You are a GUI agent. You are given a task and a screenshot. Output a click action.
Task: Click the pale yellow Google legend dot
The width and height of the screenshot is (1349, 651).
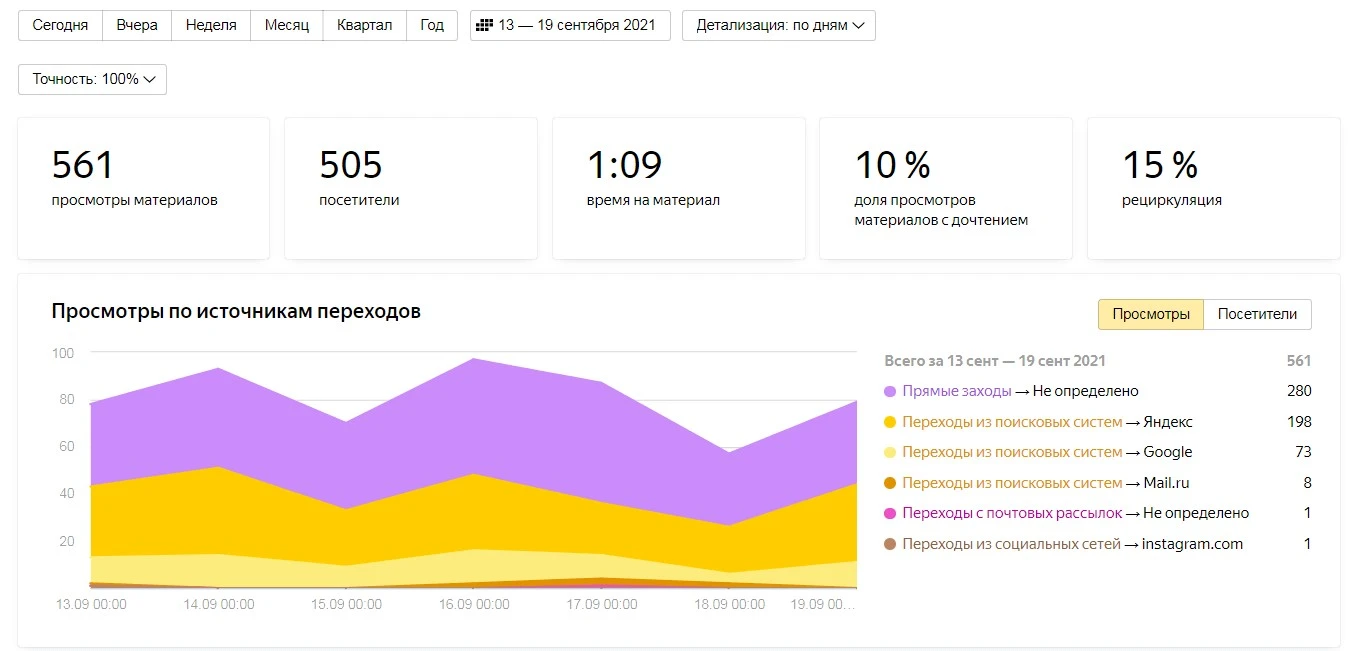(890, 452)
